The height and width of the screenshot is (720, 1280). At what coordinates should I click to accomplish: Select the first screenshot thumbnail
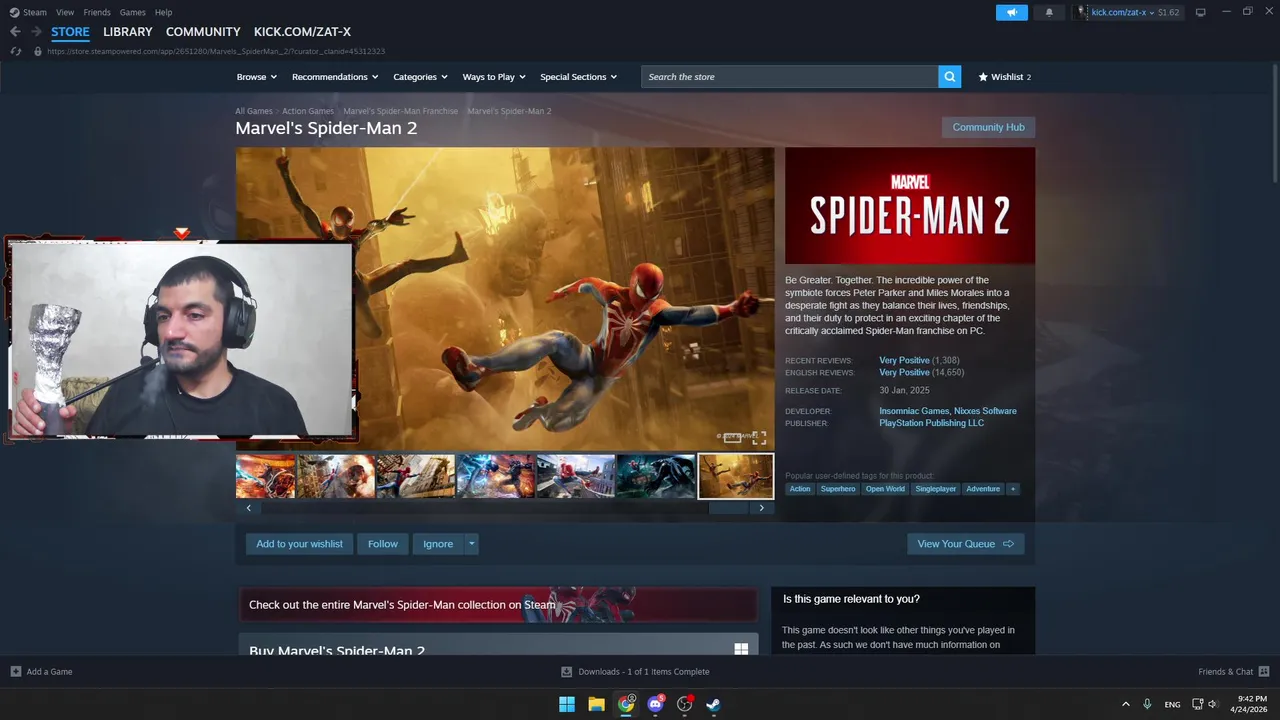click(265, 476)
